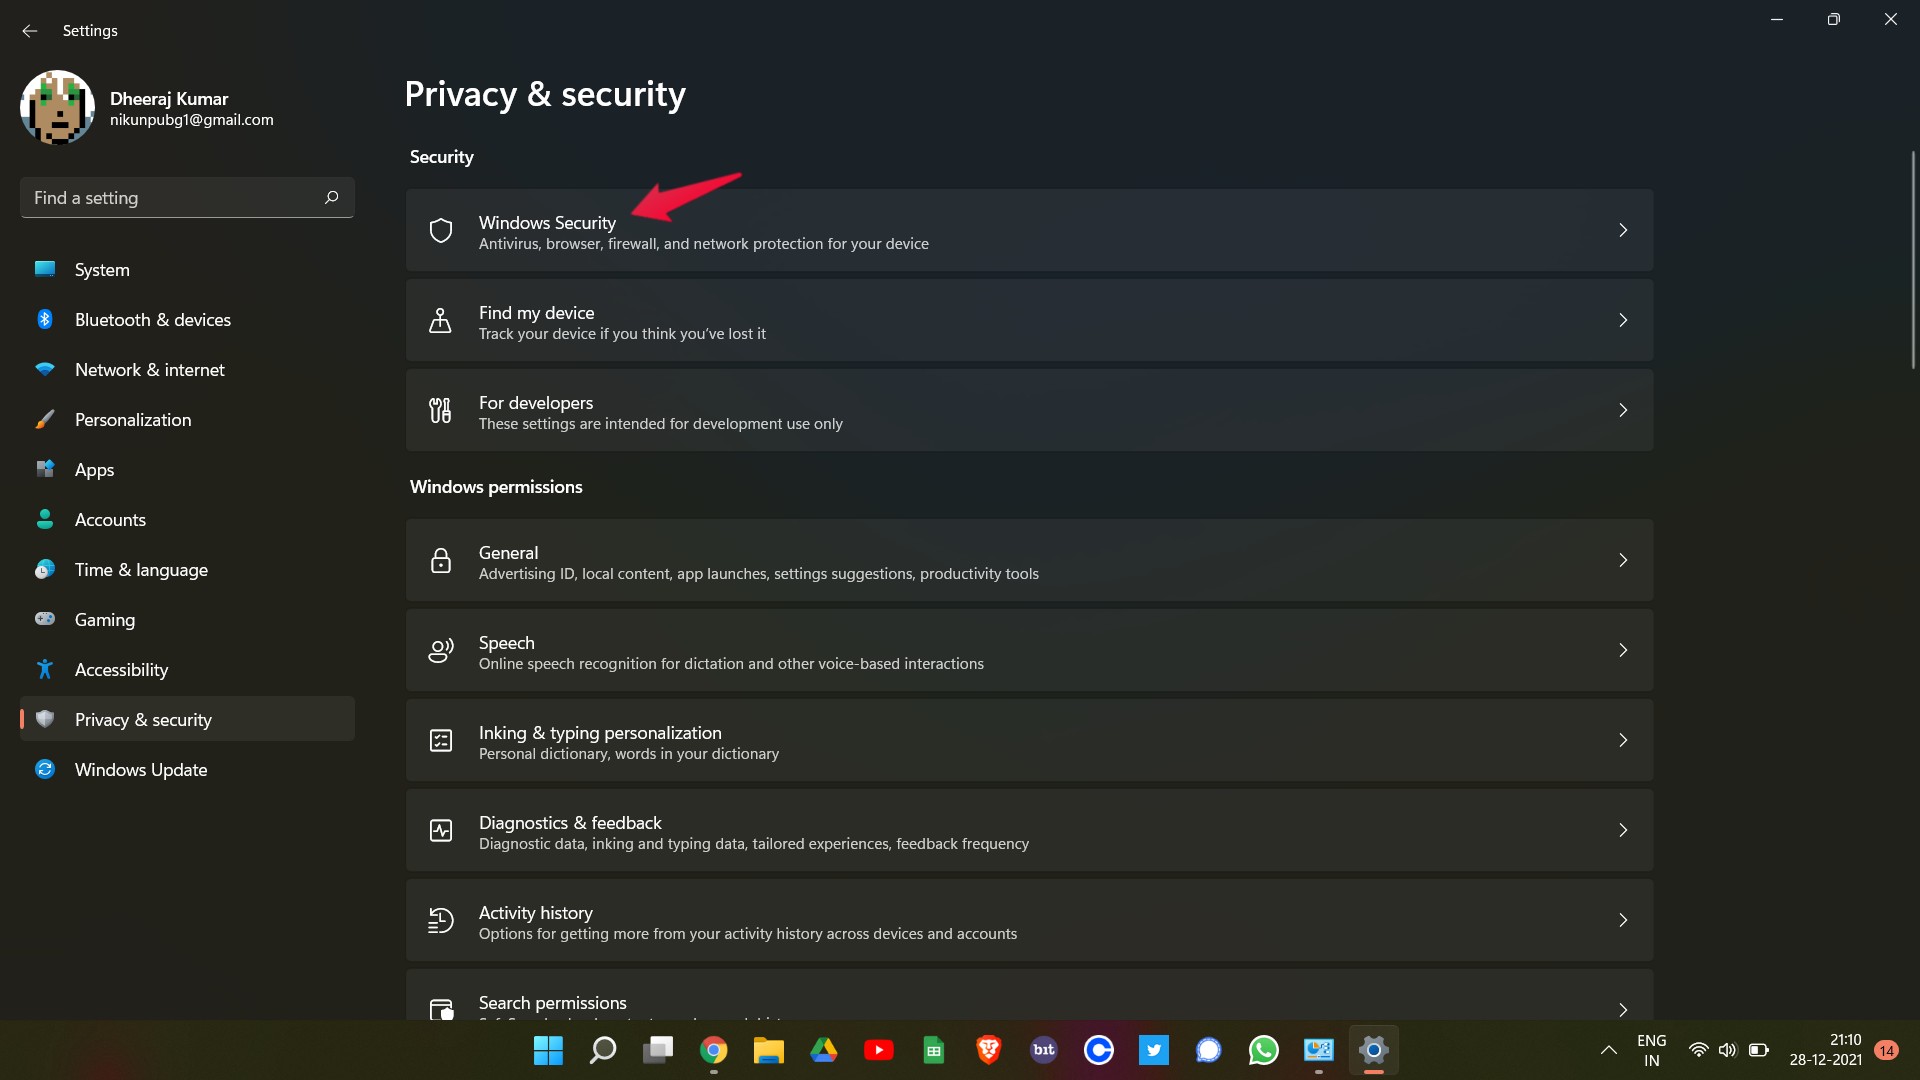Screen dimensions: 1920x1080
Task: Open WhatsApp from taskbar
Action: (x=1264, y=1050)
